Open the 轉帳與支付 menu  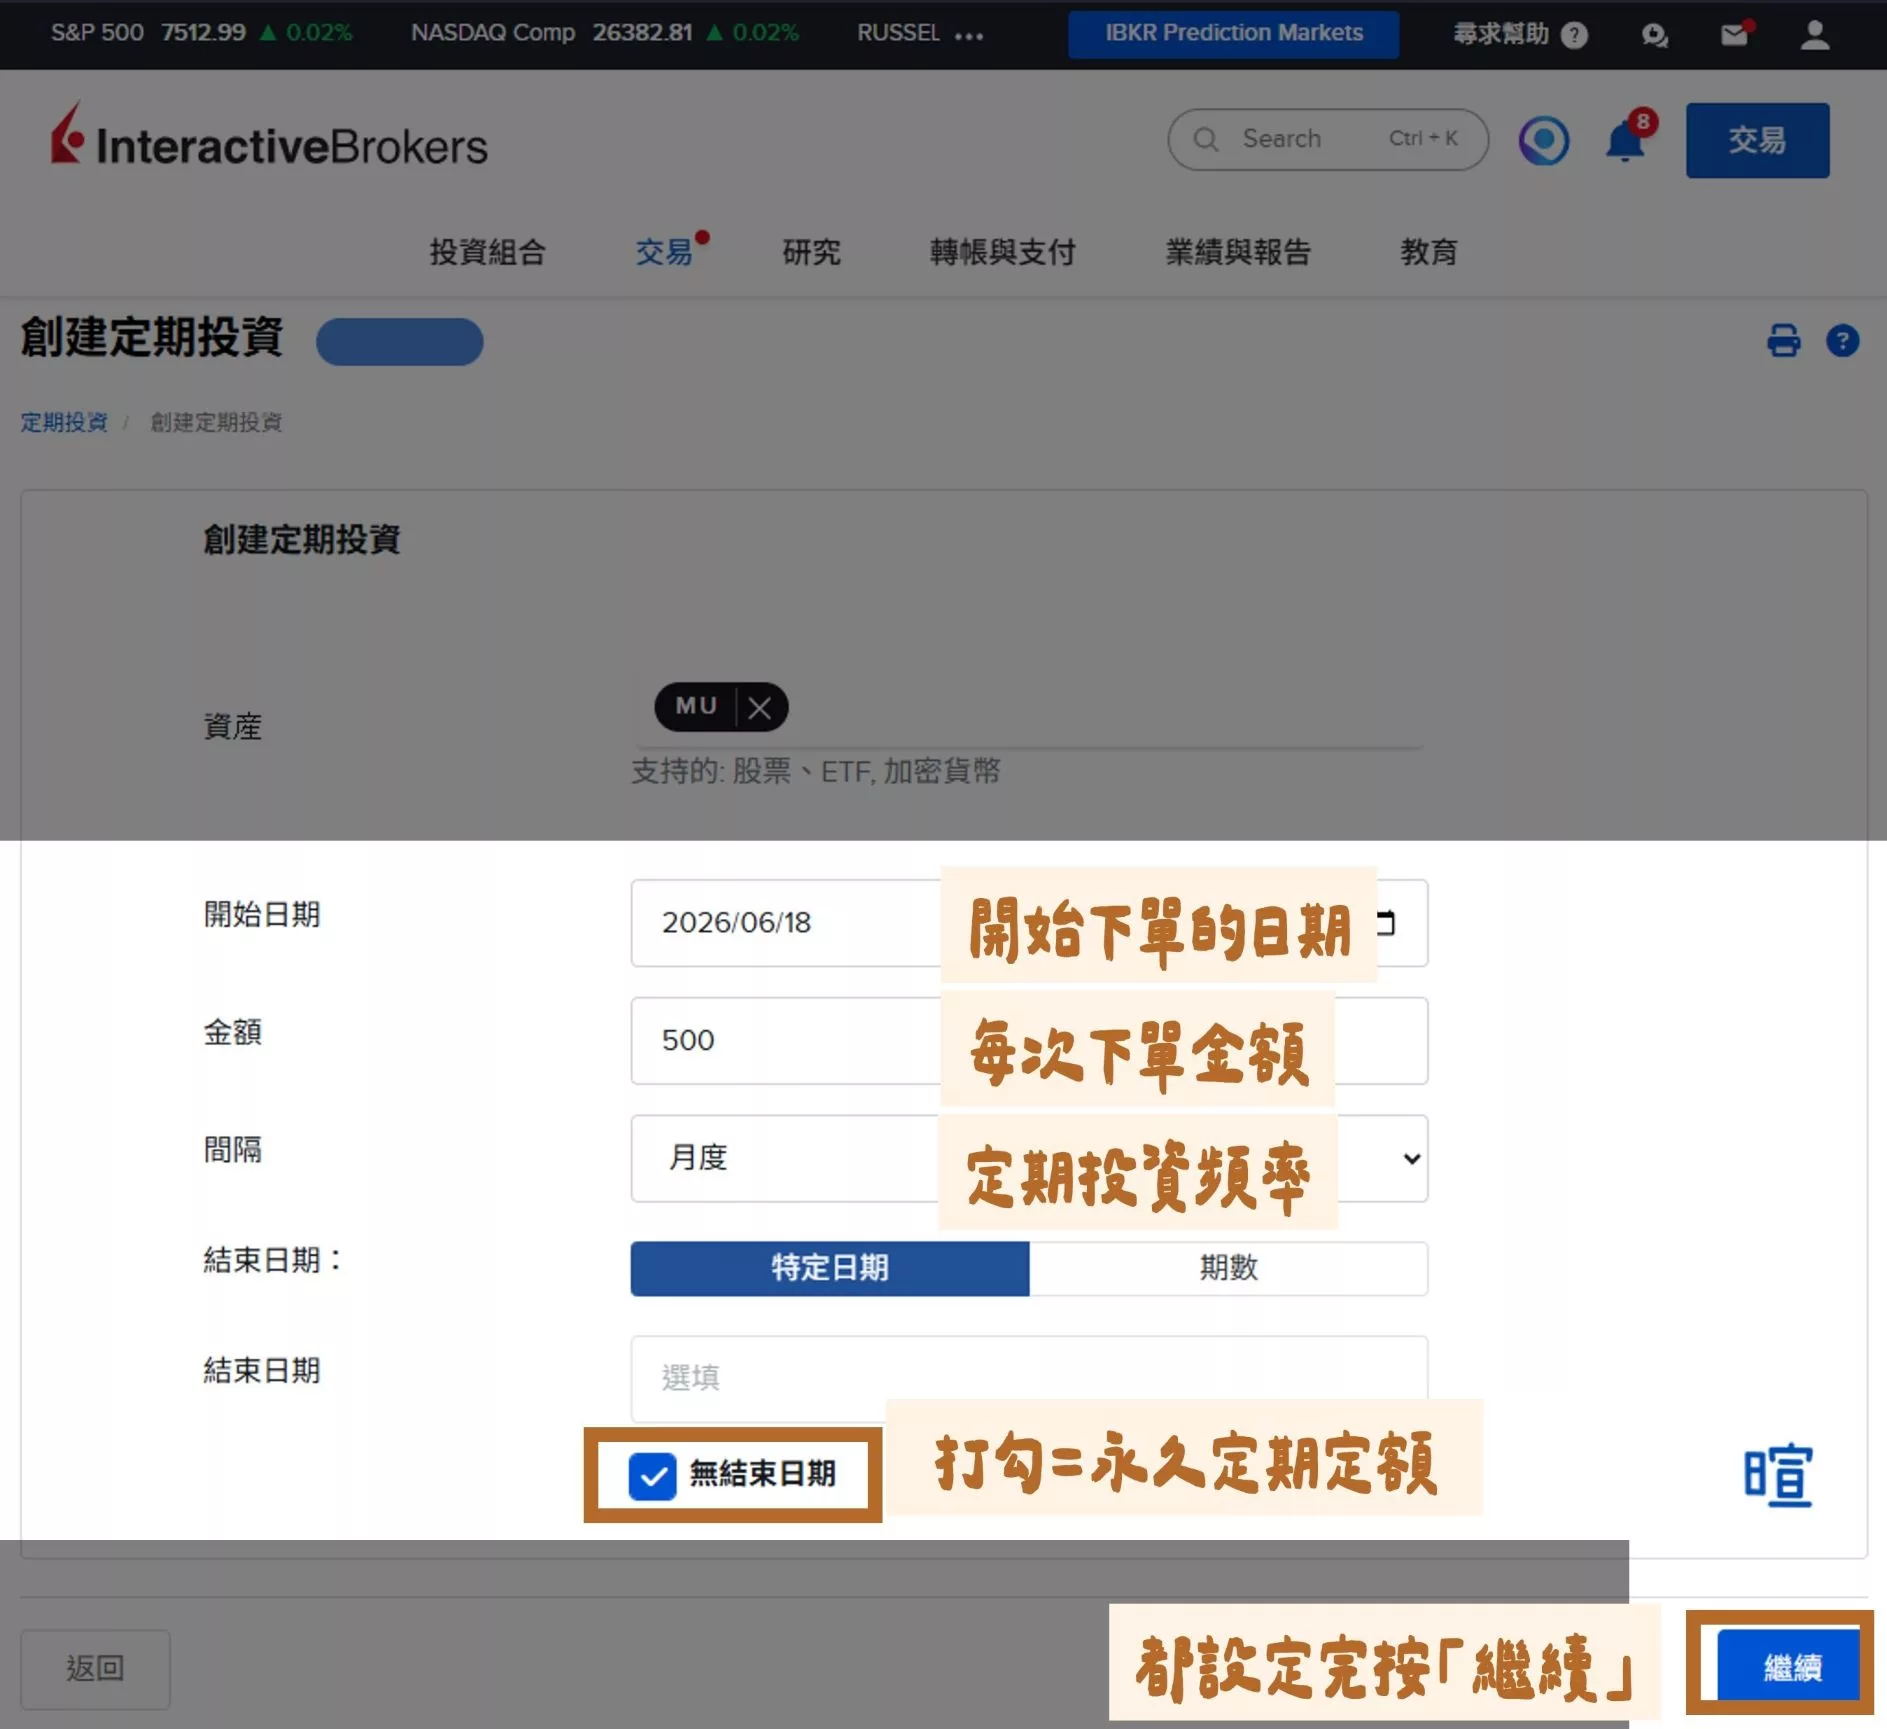pos(1002,252)
